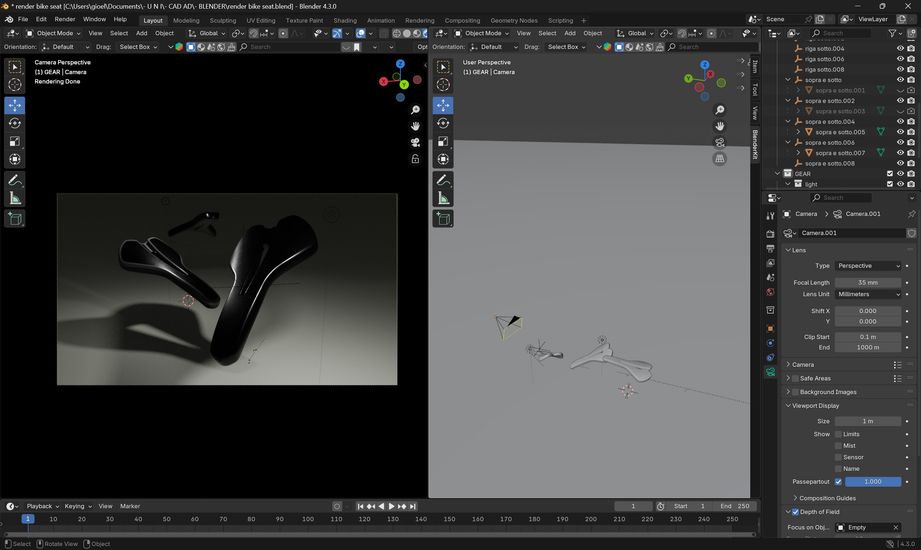Enable the Sensor checkbox

pyautogui.click(x=838, y=457)
